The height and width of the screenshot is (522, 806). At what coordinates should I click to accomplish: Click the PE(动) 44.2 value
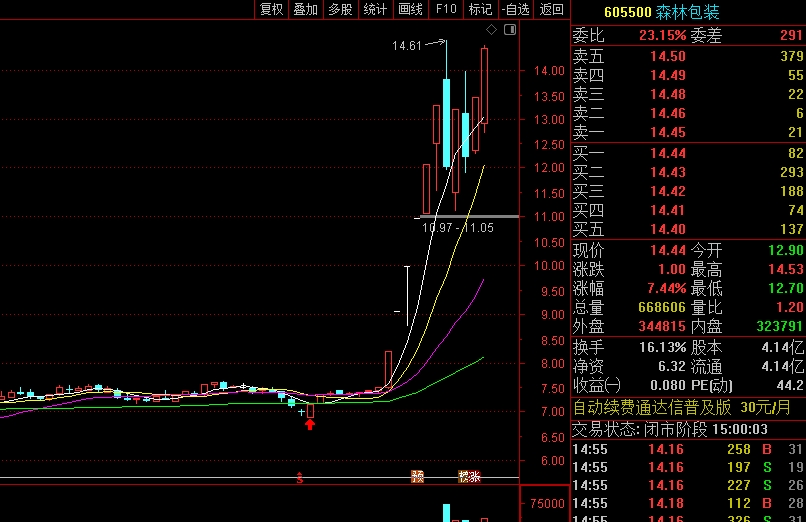790,385
